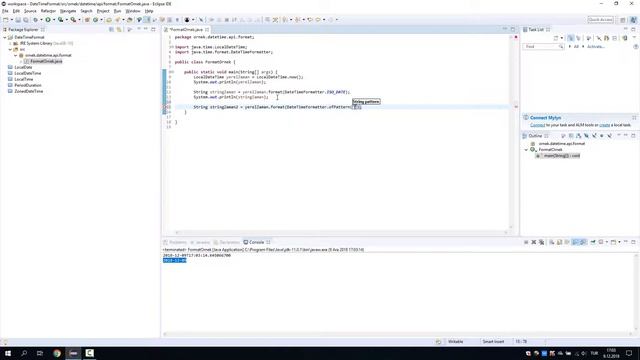Open the File menu

5,11
